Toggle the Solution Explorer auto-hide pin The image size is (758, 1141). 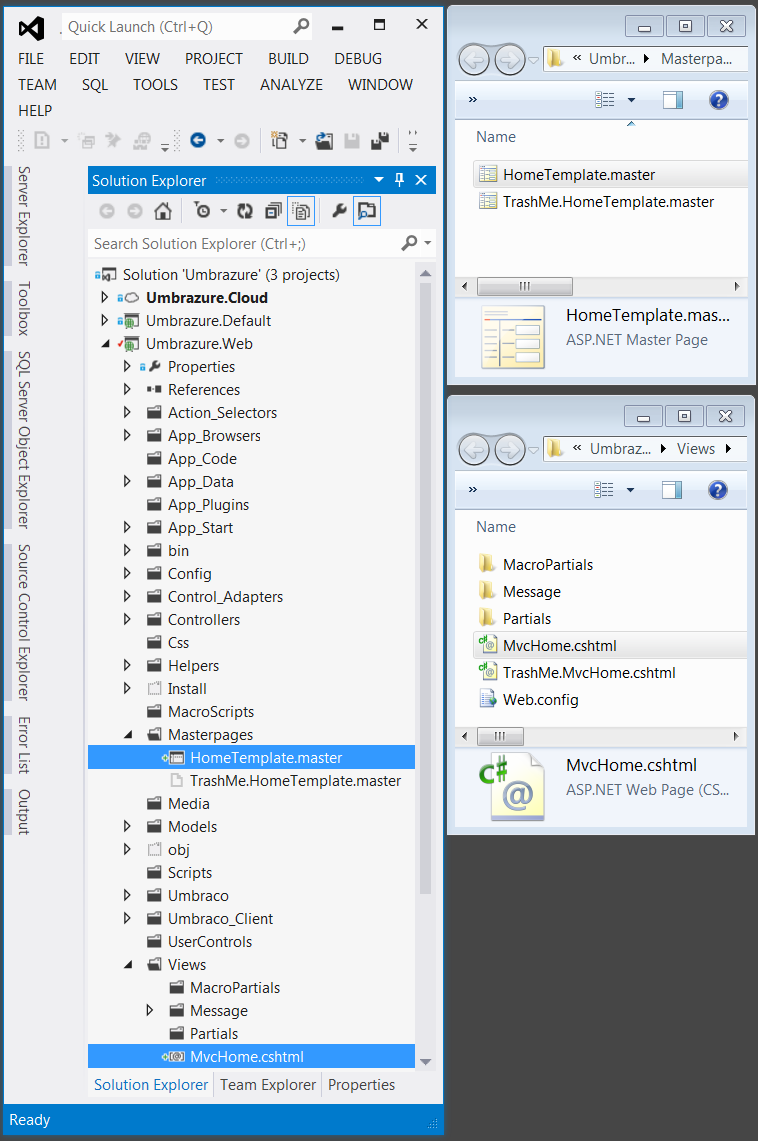pos(399,180)
